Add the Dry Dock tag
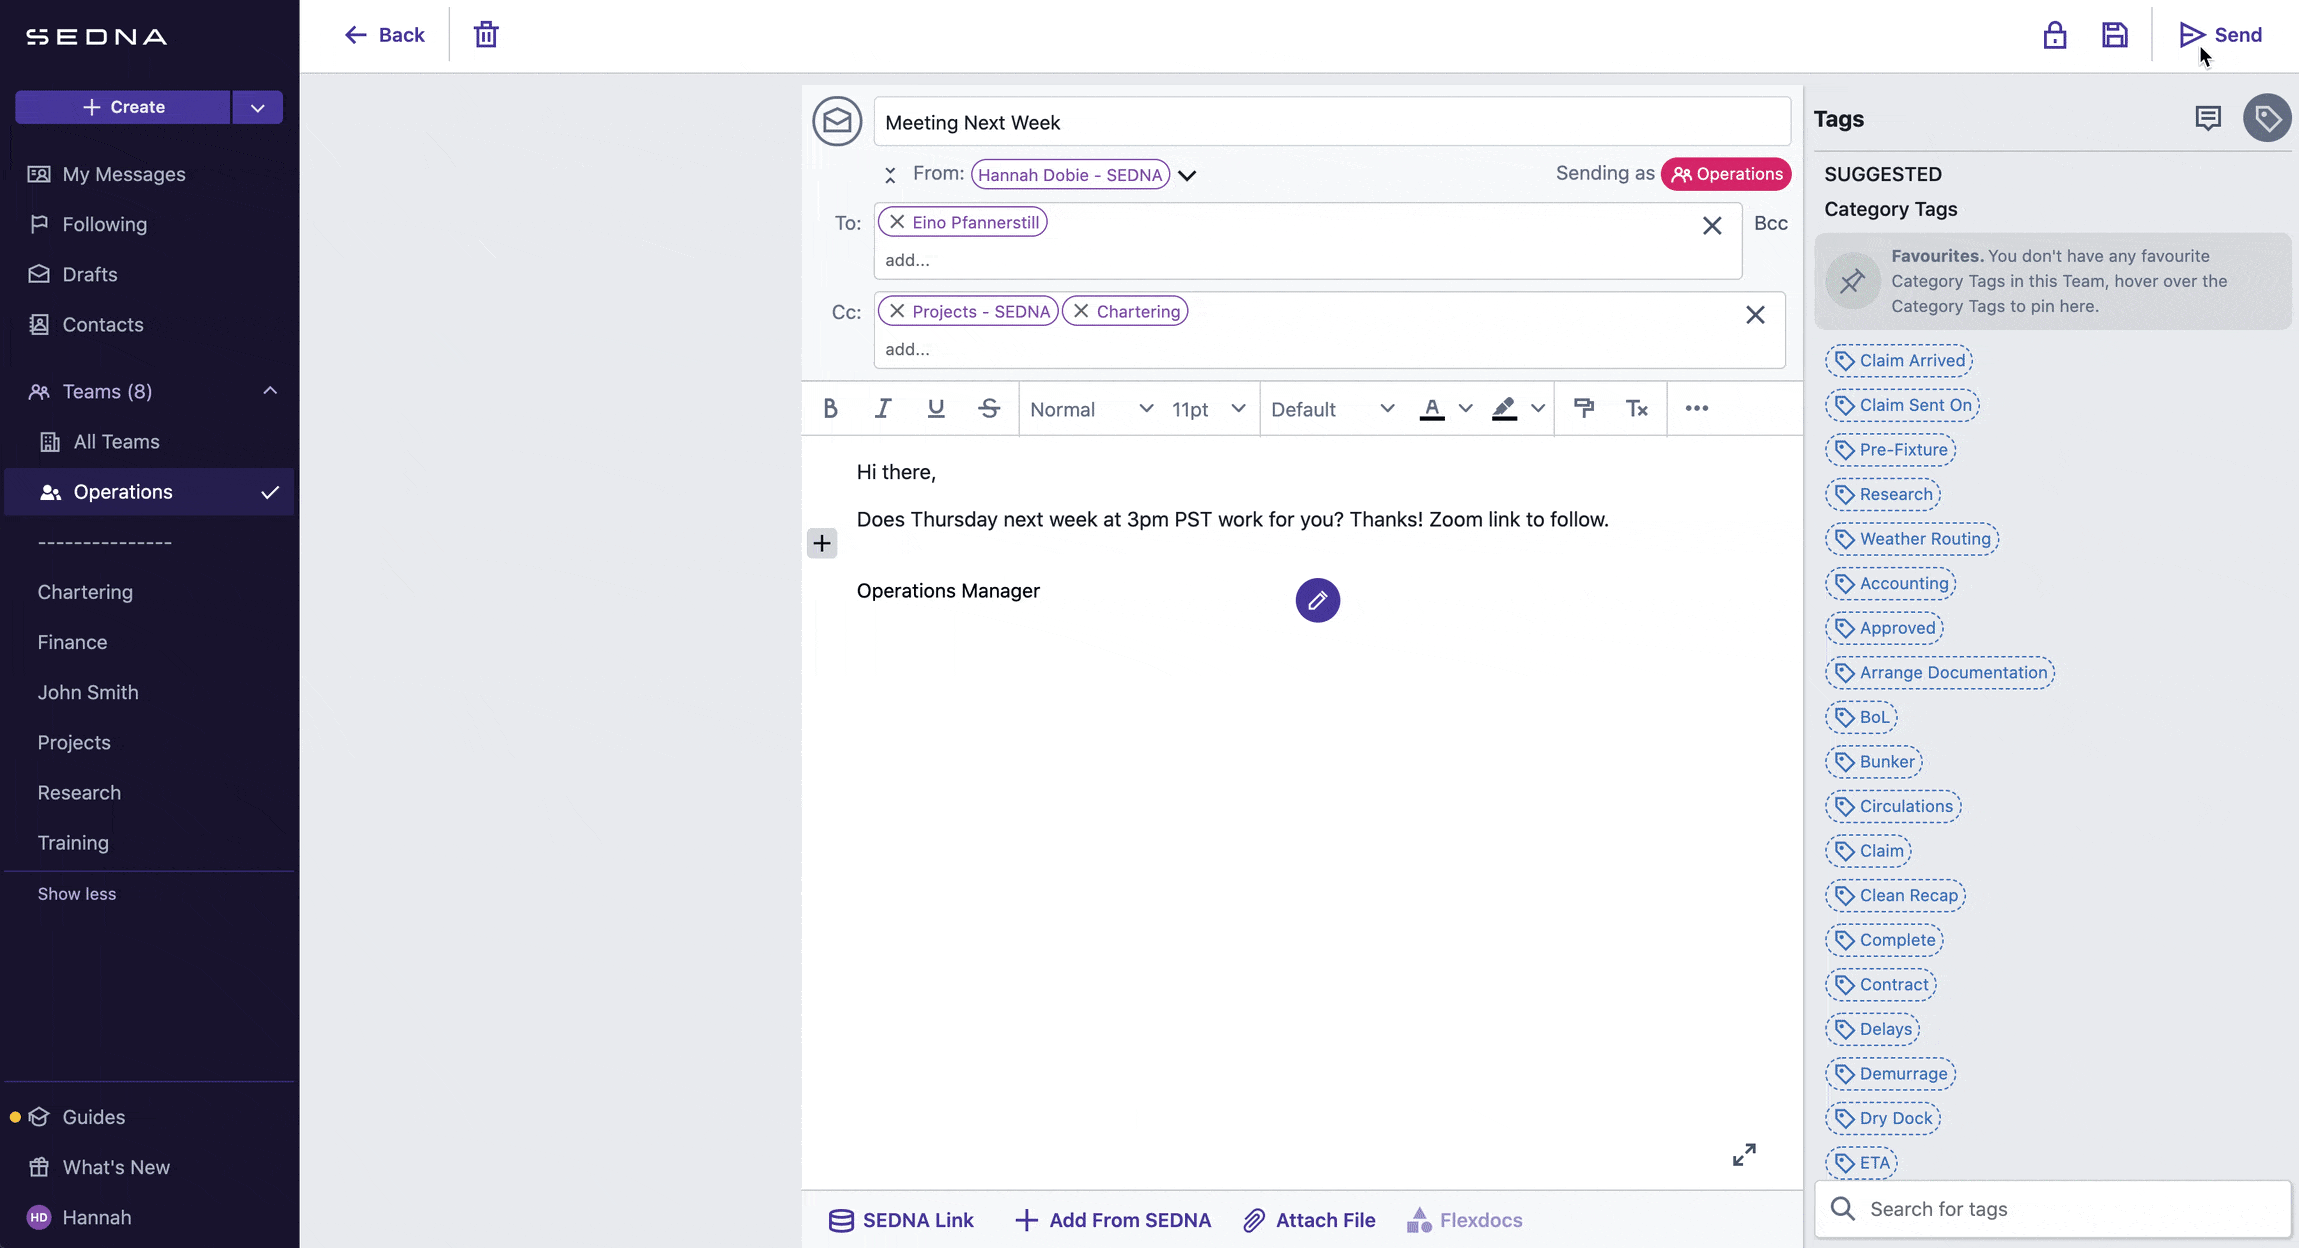2299x1248 pixels. tap(1882, 1118)
